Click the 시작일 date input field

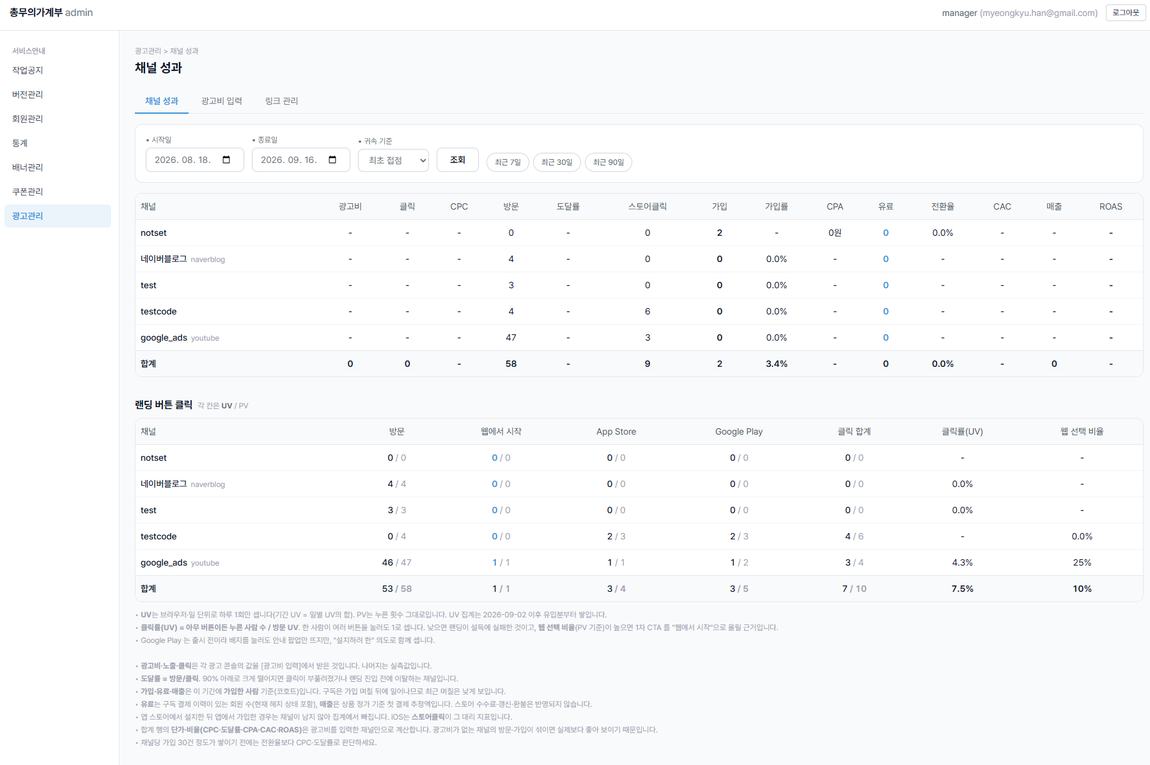194,160
